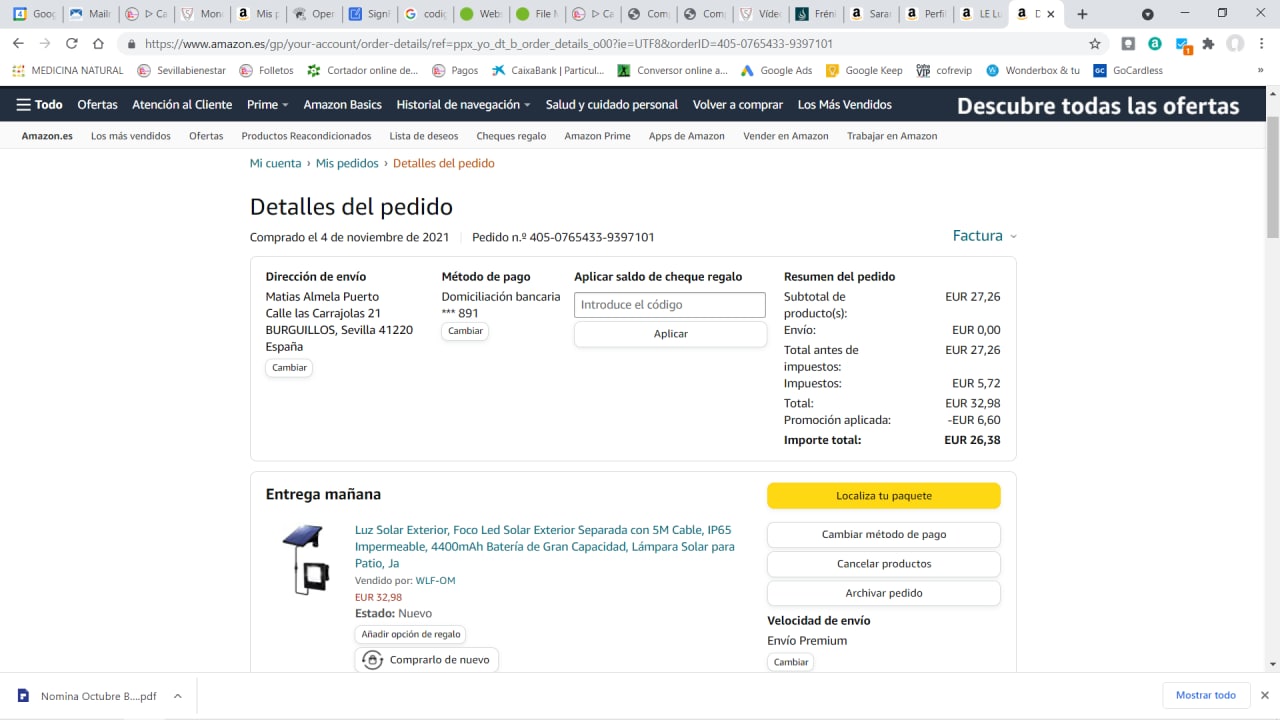Open 'Los Más Vendidos' nav item
Viewport: 1280px width, 720px height.
[844, 105]
